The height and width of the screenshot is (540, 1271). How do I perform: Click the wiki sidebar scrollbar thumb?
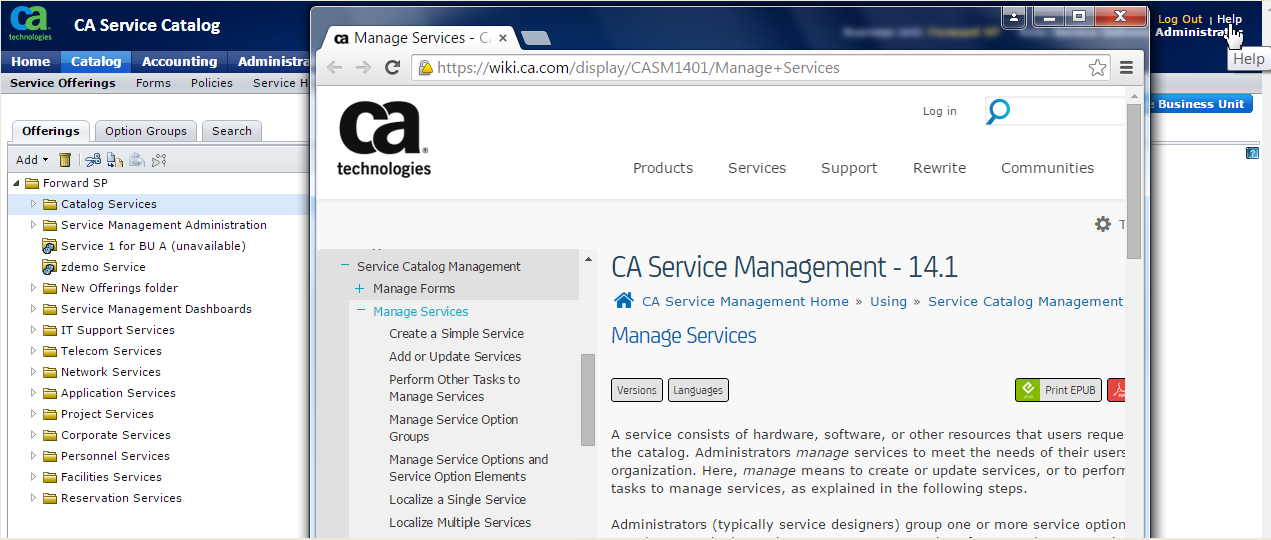[x=588, y=399]
